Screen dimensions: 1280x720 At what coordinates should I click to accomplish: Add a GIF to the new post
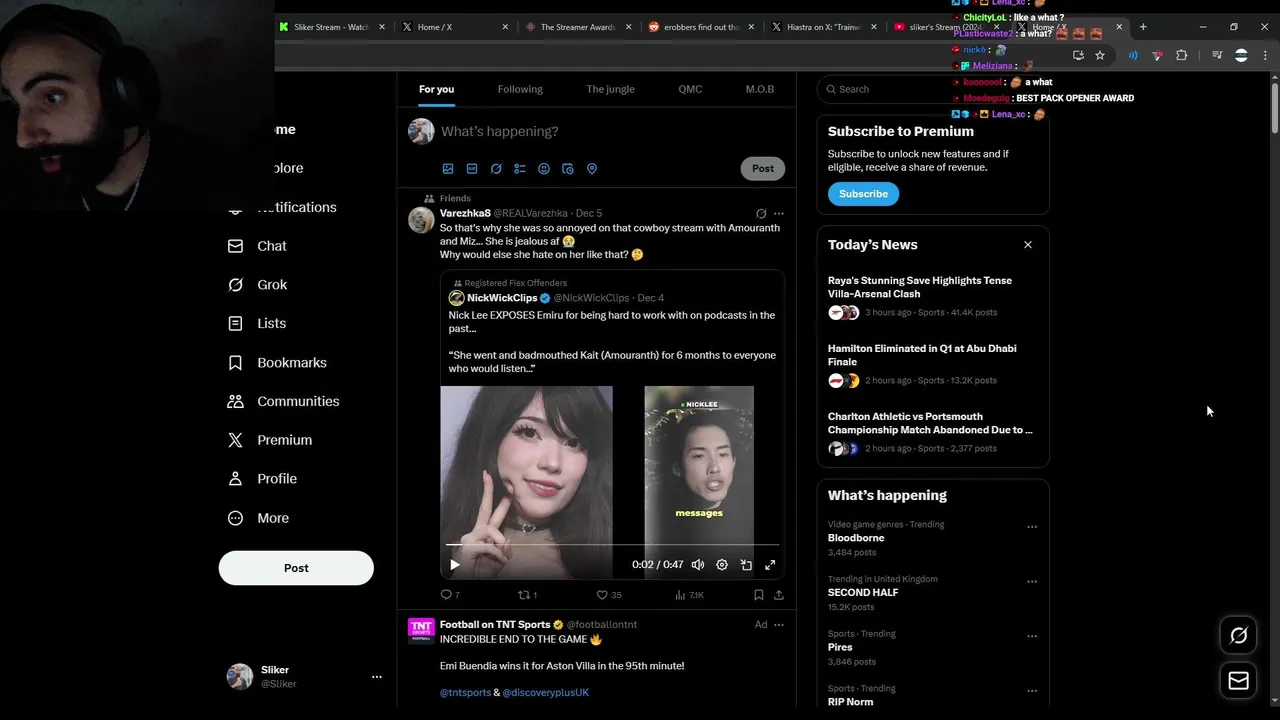(x=472, y=169)
